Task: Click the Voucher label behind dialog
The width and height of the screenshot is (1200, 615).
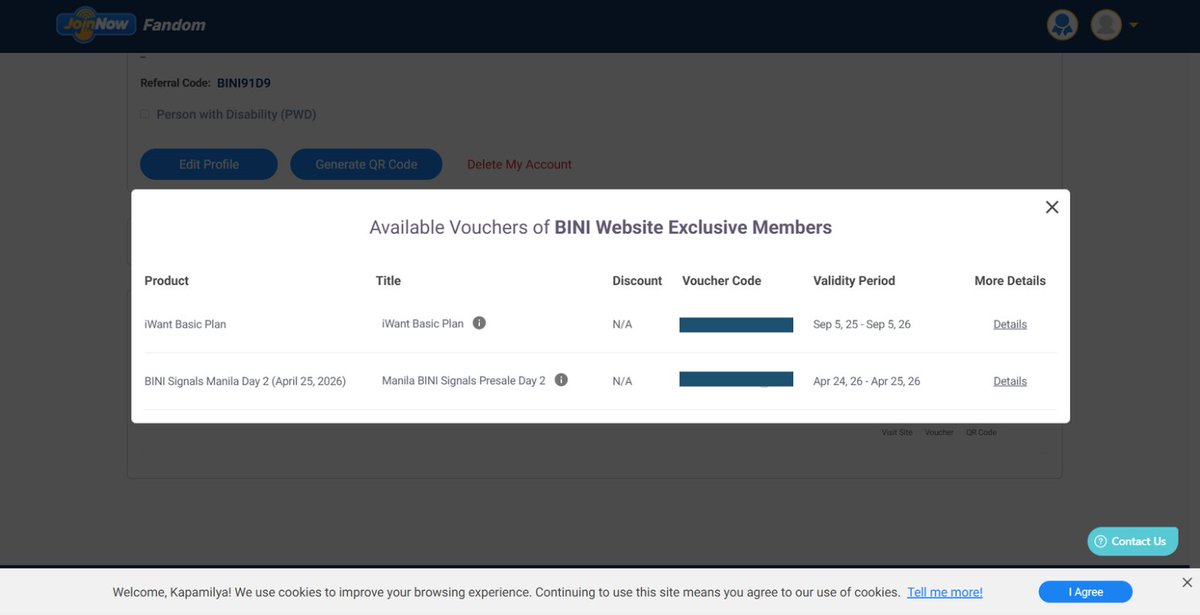Action: (x=939, y=433)
